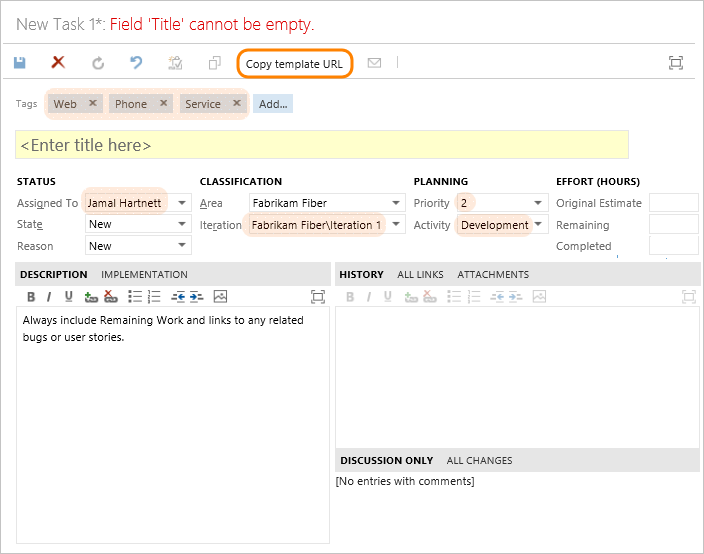
Task: Increase indent in the Description editor
Action: click(197, 297)
